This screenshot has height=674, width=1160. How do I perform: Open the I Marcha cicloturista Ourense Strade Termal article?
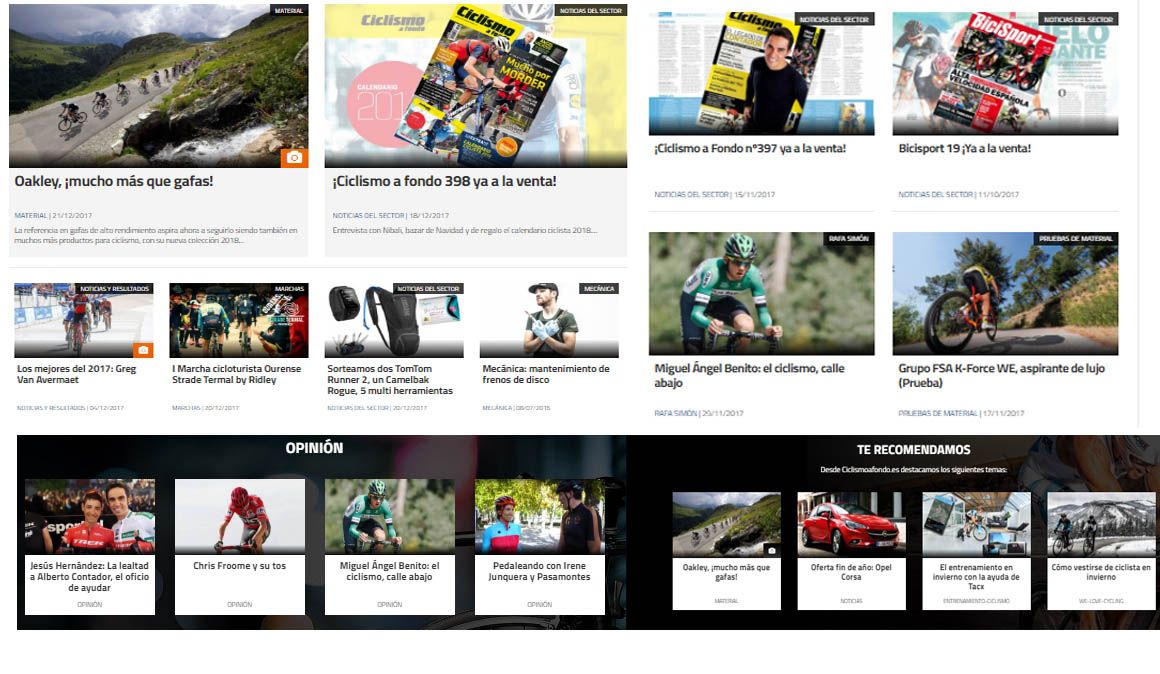point(237,374)
